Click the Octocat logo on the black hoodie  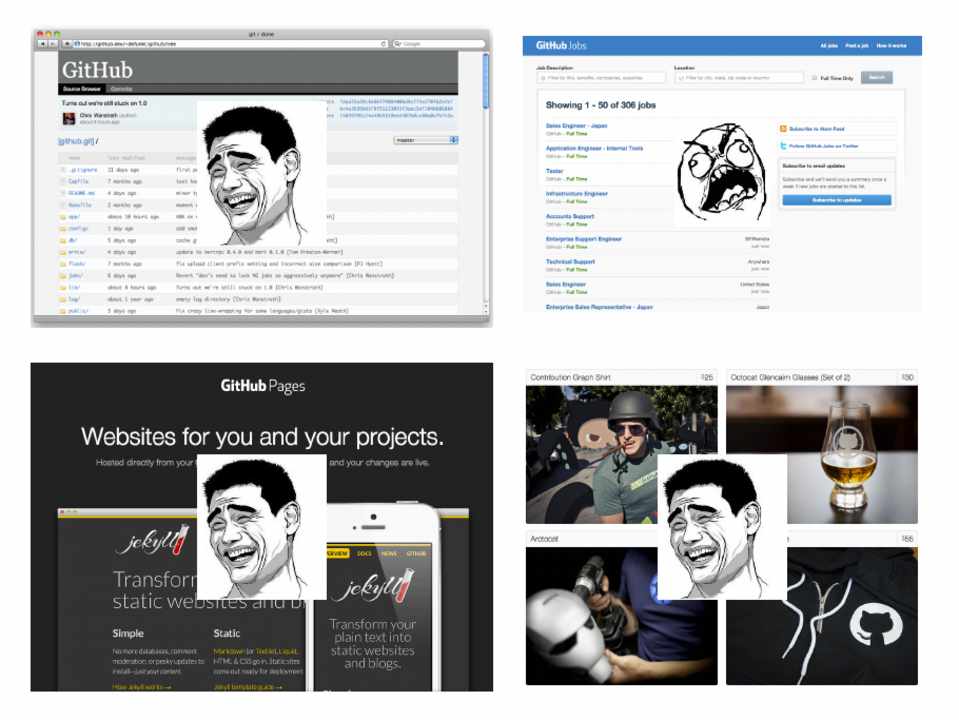tap(867, 626)
